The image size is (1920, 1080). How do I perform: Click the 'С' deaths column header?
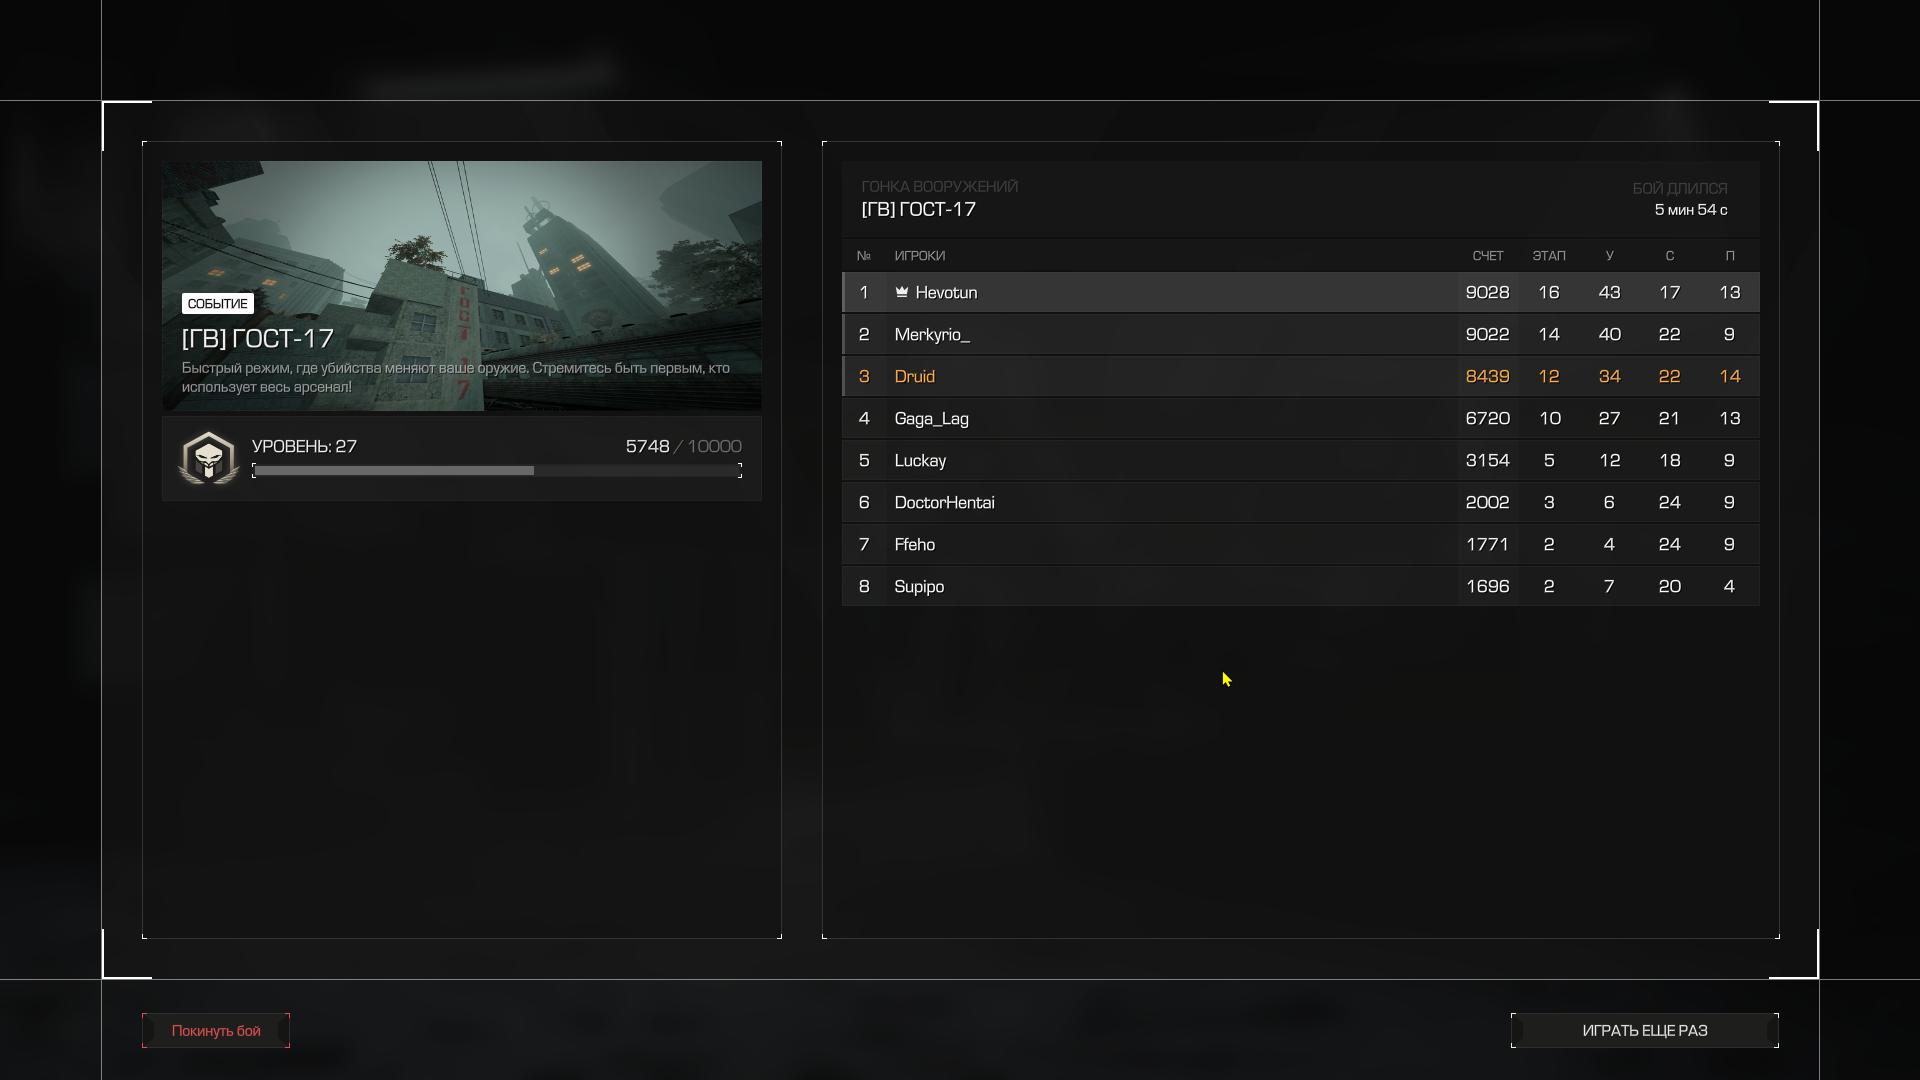tap(1669, 256)
